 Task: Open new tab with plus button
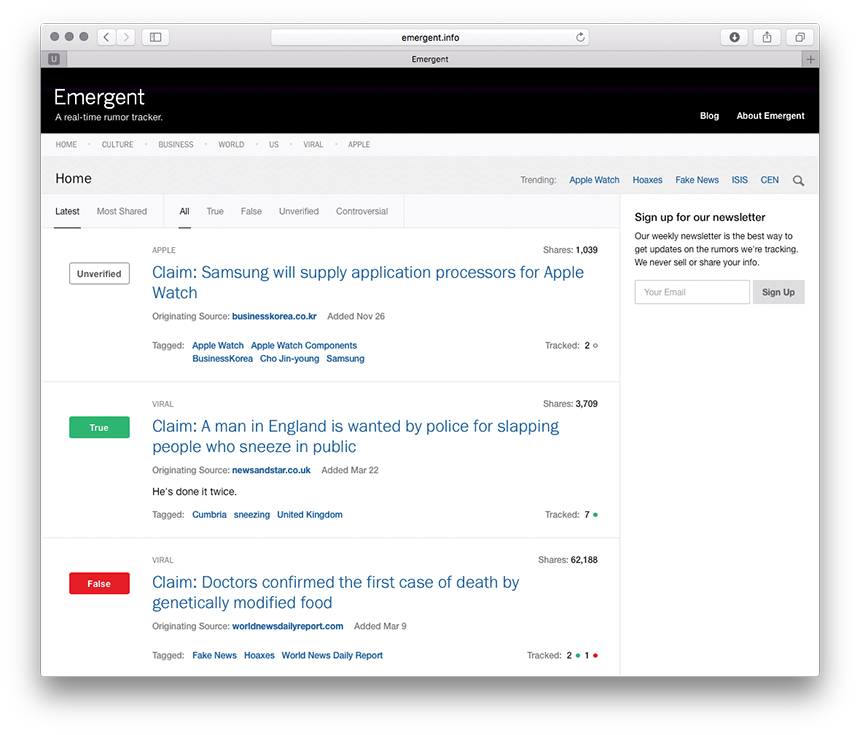pos(810,59)
